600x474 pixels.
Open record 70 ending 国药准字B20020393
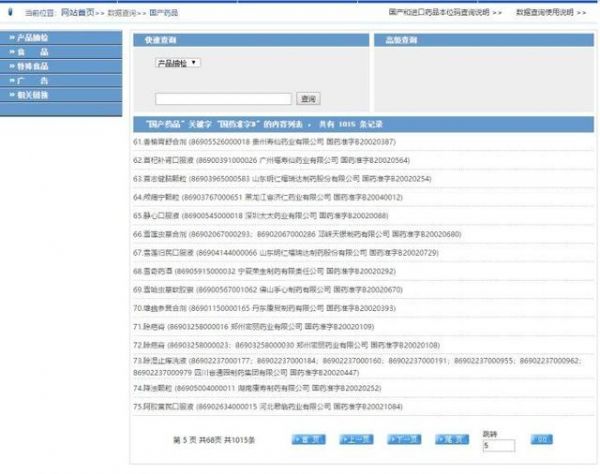point(264,308)
